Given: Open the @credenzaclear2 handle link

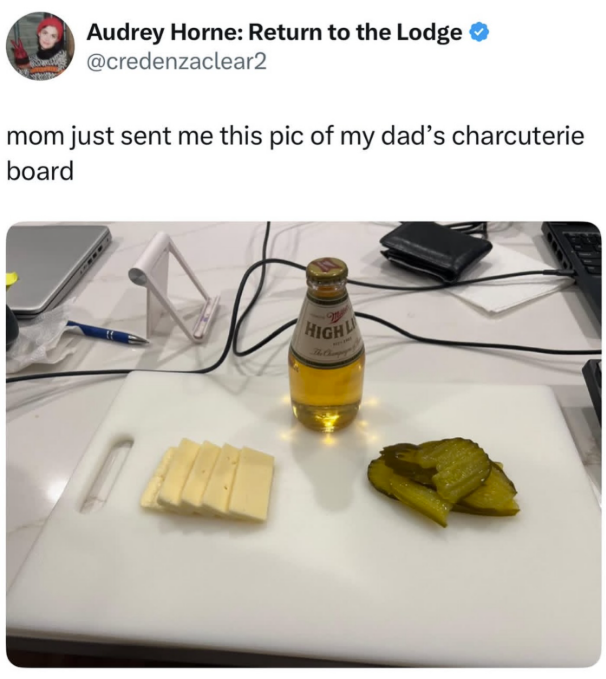Looking at the screenshot, I should tap(177, 62).
